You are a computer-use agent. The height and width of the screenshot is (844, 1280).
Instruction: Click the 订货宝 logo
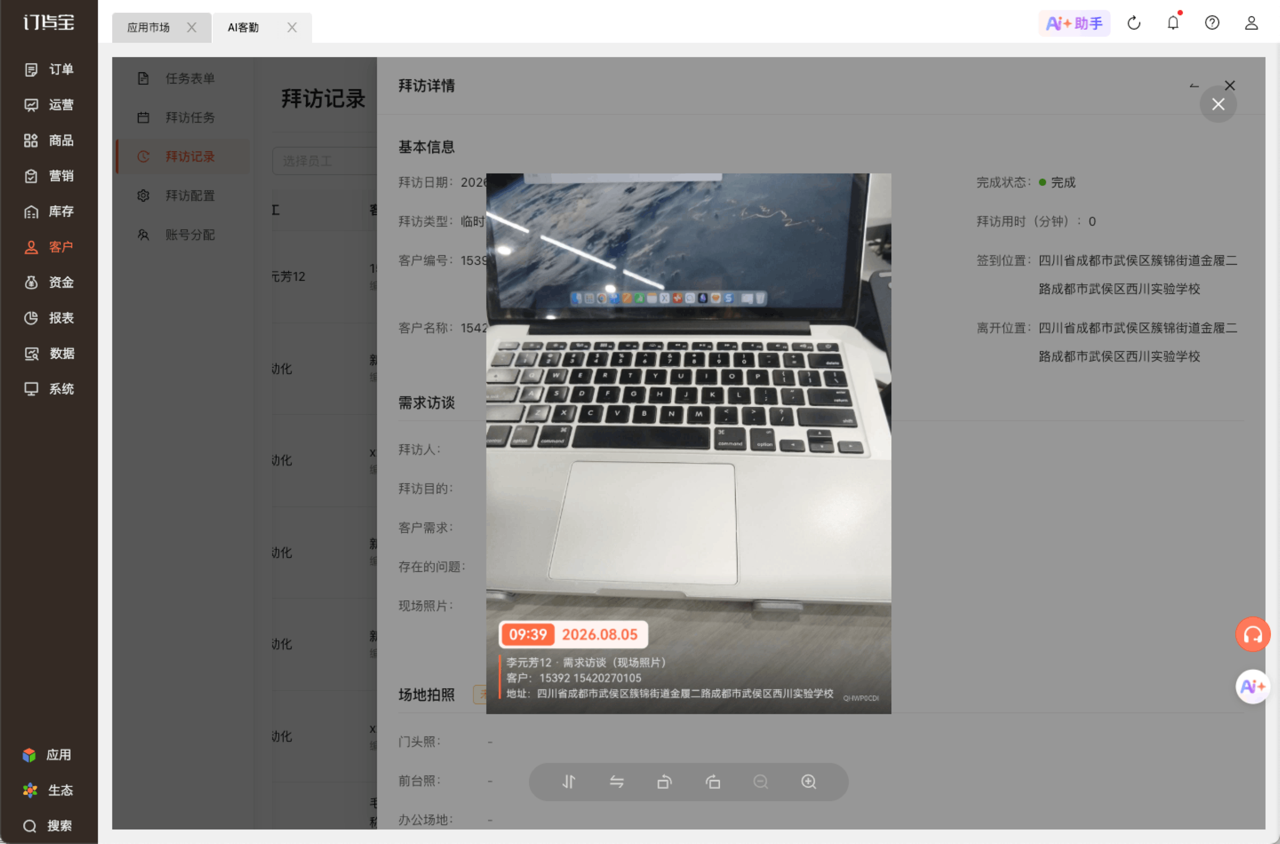tap(49, 22)
